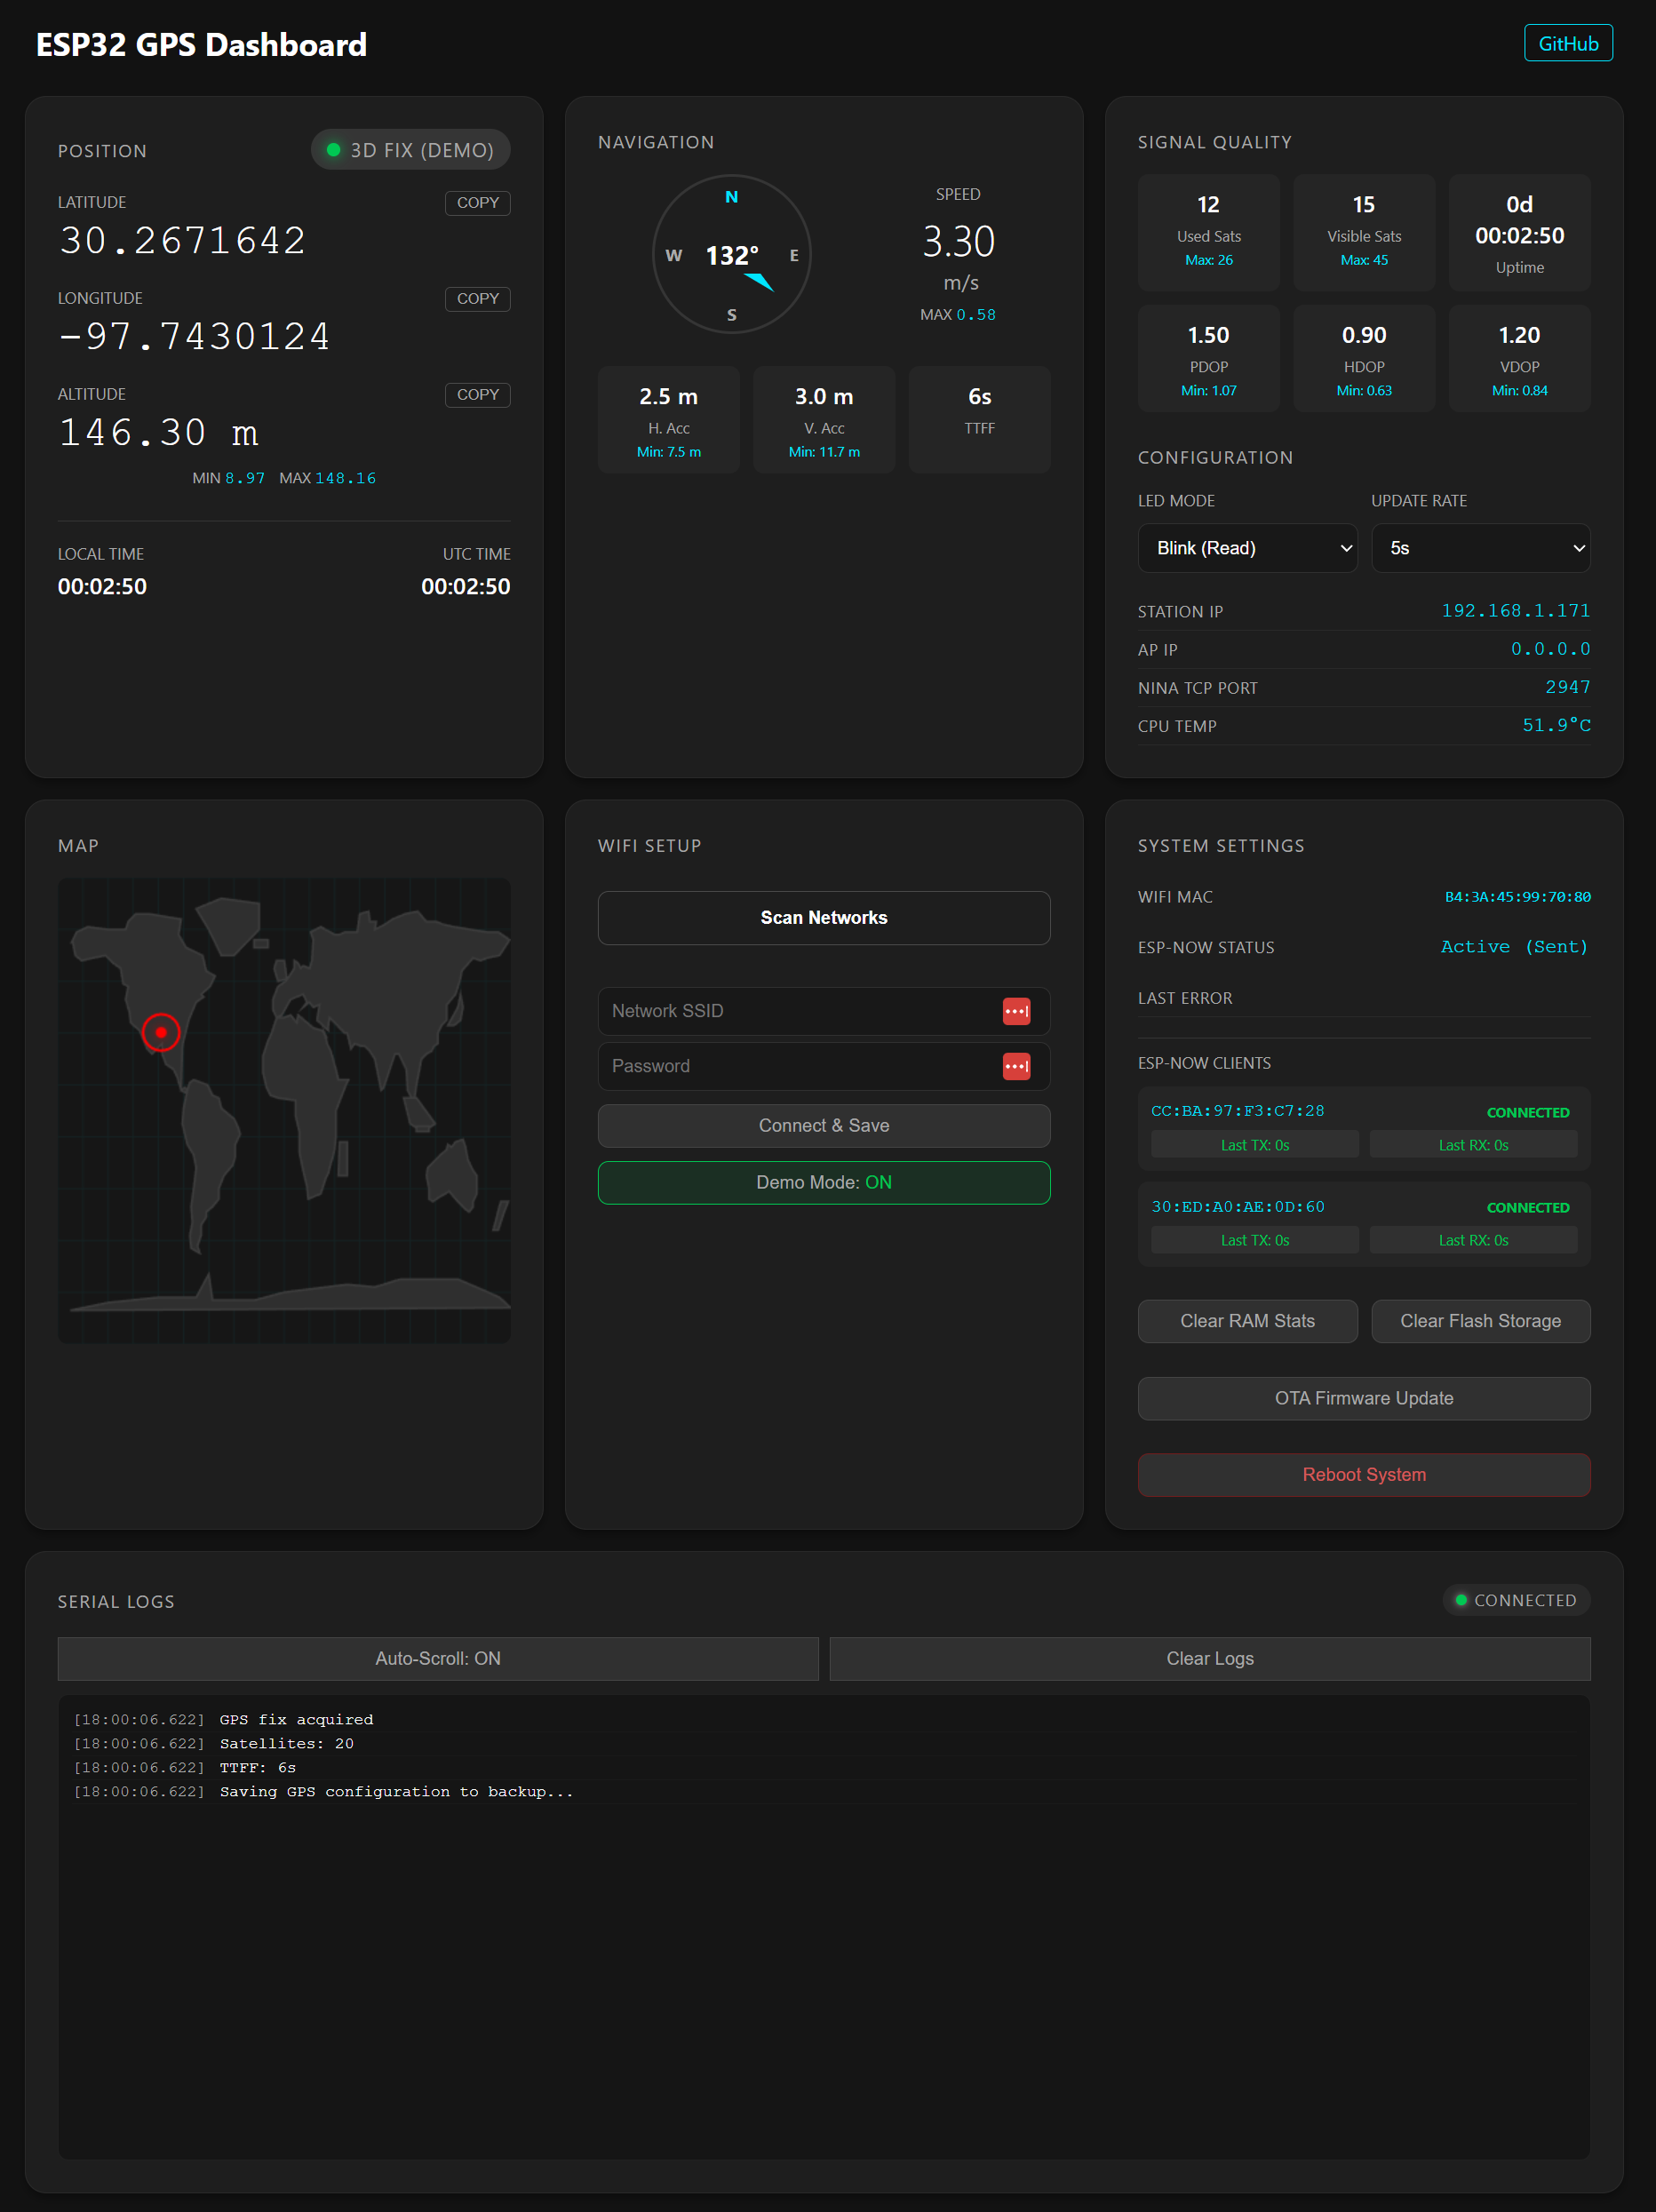Copy the latitude value
The image size is (1656, 2212).
coord(477,203)
